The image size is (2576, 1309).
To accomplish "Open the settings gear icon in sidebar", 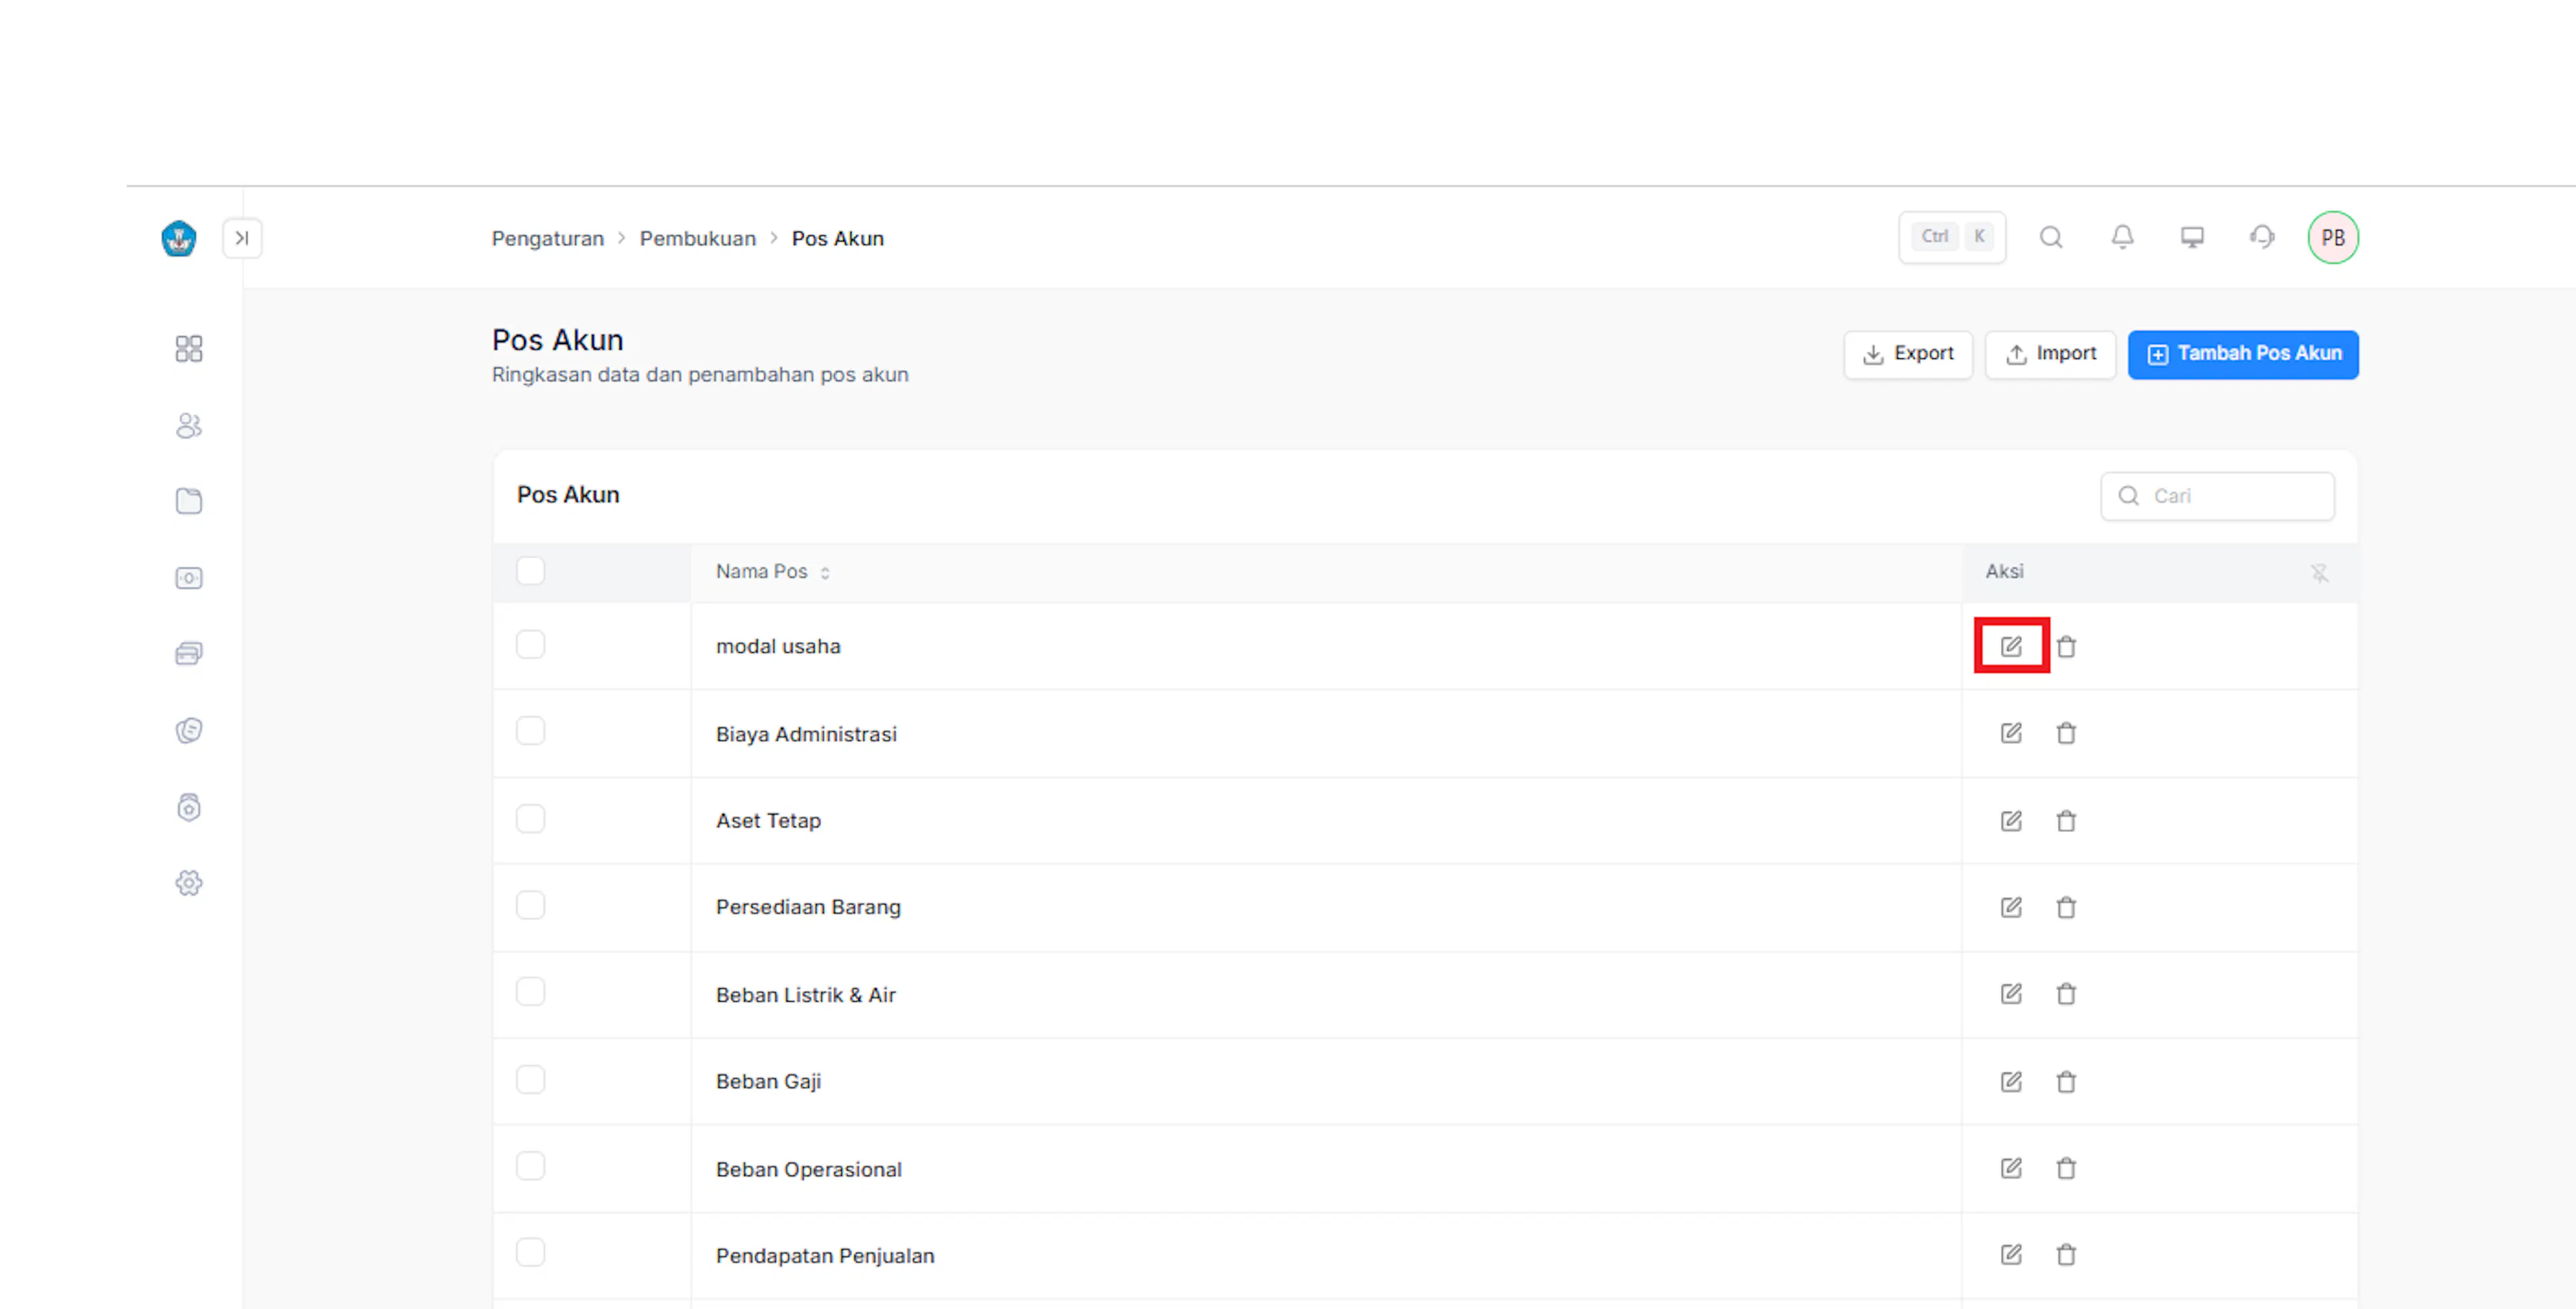I will click(x=189, y=883).
